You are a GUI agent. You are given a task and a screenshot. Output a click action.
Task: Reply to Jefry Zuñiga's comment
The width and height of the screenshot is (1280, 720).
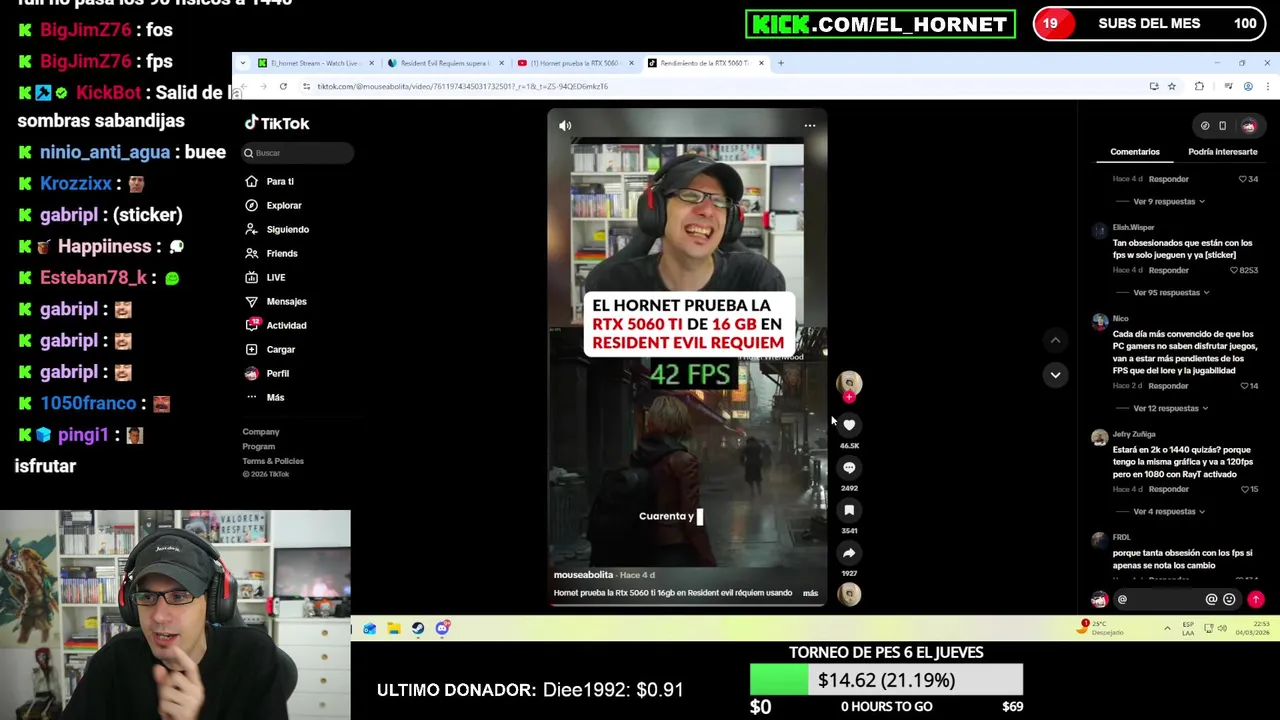tap(1169, 490)
